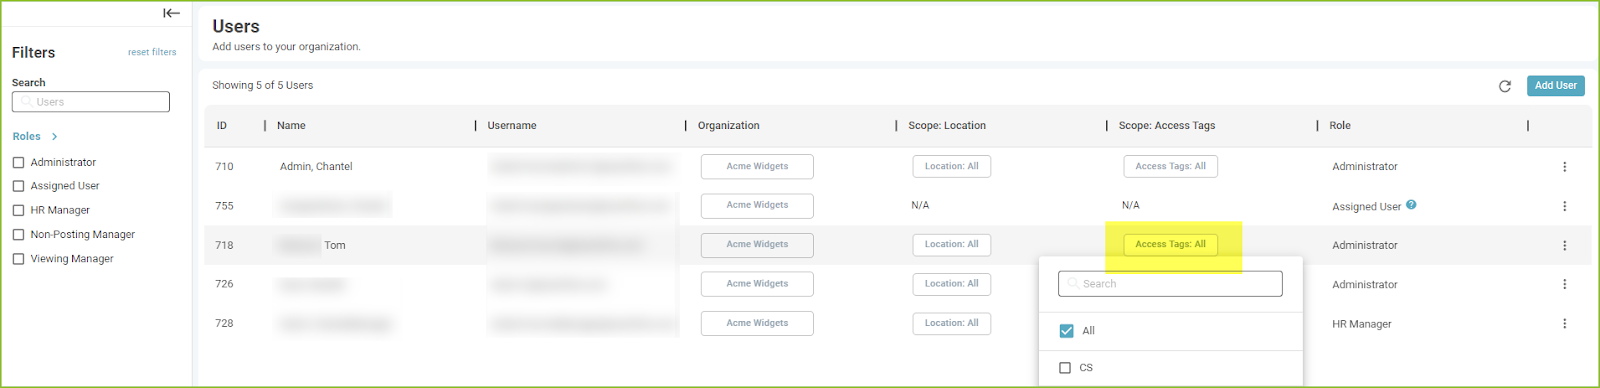
Task: Open Location: All scope for user 710
Action: [951, 166]
